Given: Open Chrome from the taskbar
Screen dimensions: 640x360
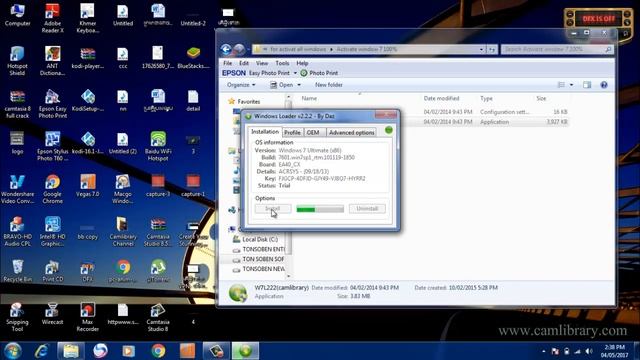Looking at the screenshot, I should tap(158, 351).
